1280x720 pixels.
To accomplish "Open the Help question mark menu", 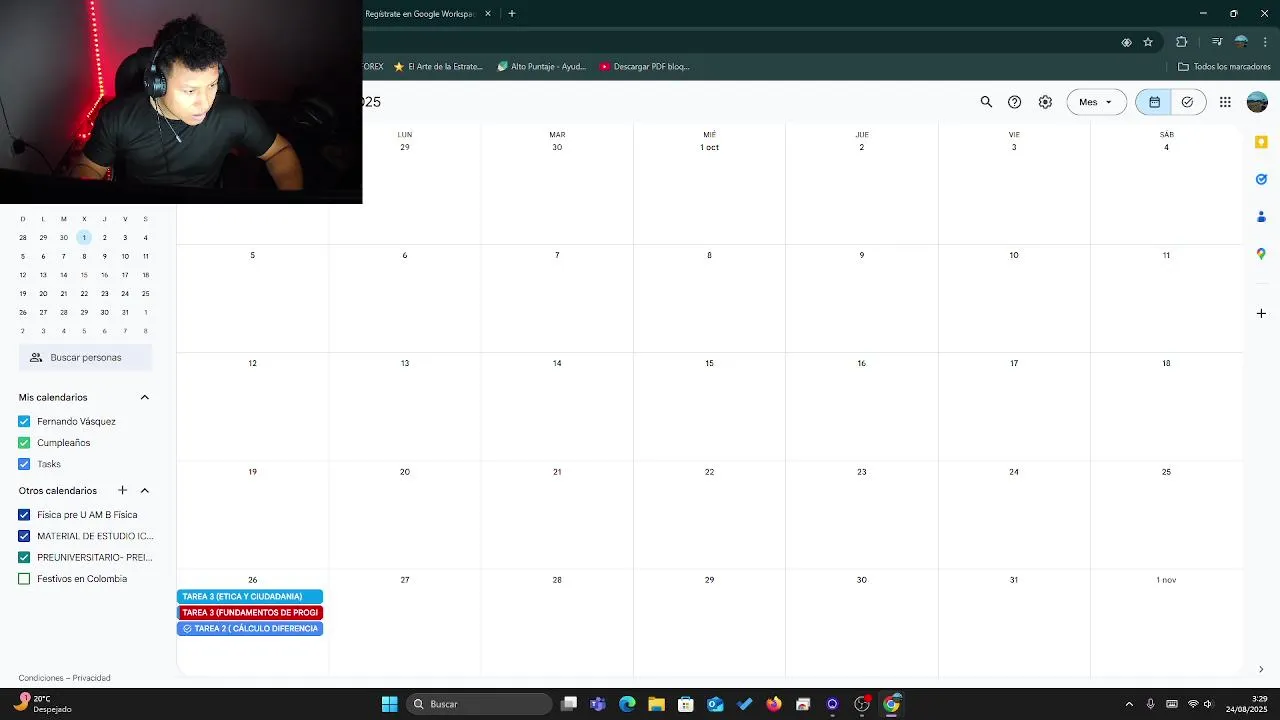I will click(x=1014, y=102).
